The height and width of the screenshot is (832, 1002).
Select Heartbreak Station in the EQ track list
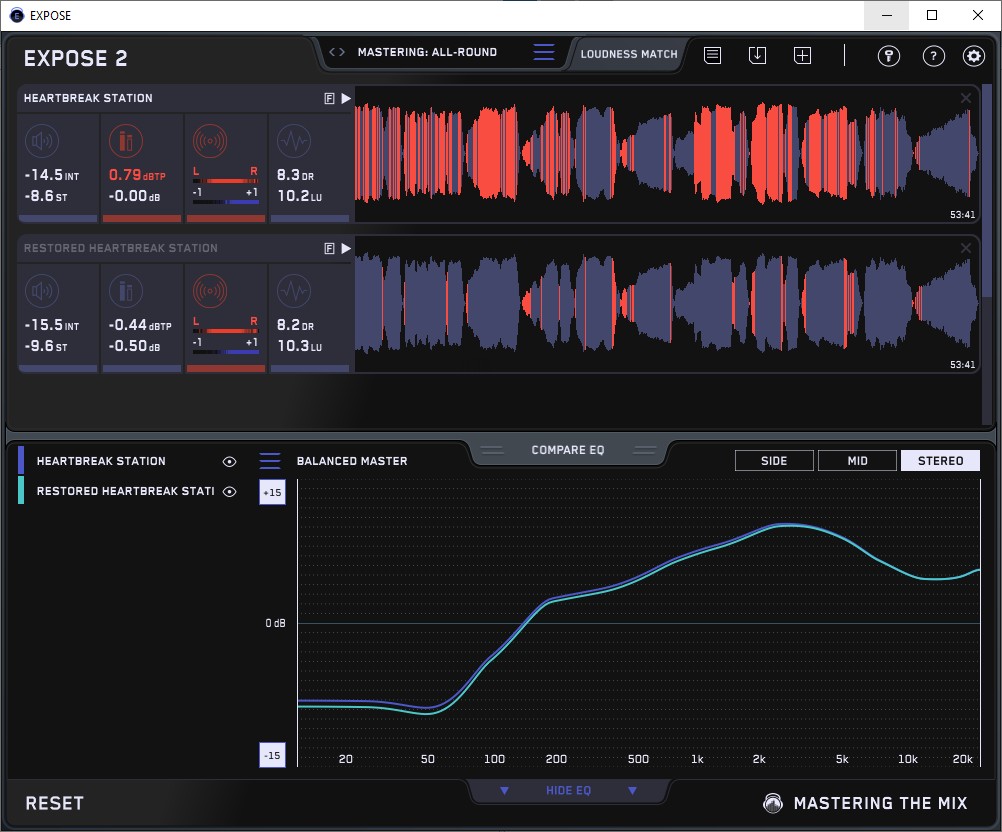(101, 461)
